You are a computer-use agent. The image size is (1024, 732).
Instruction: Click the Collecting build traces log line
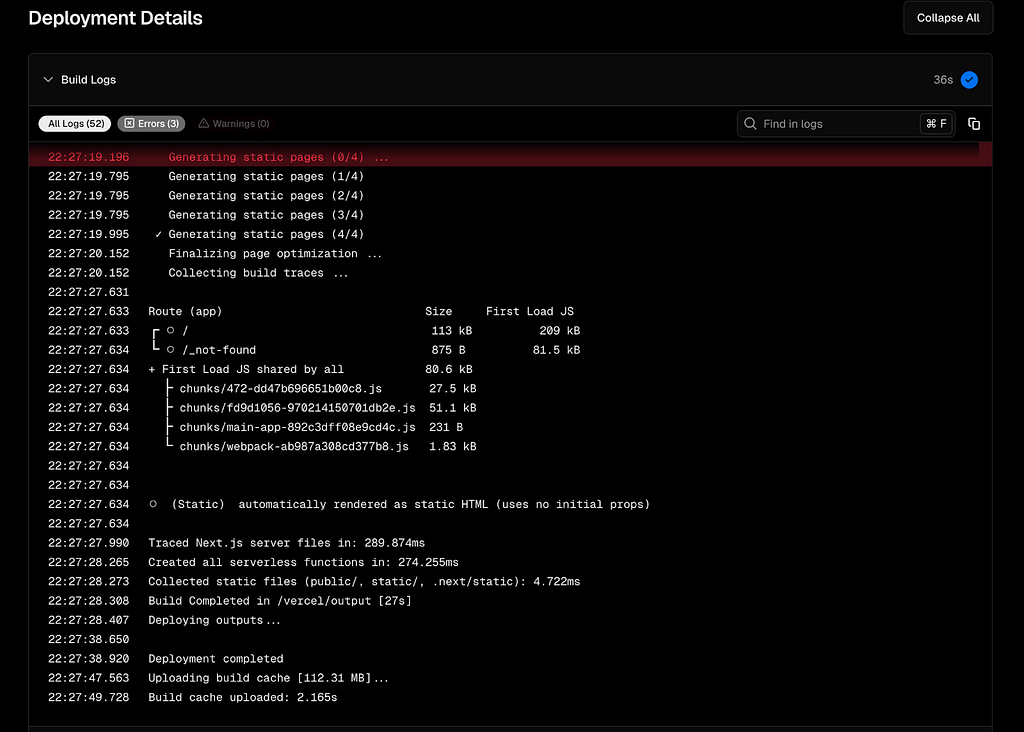pyautogui.click(x=510, y=273)
